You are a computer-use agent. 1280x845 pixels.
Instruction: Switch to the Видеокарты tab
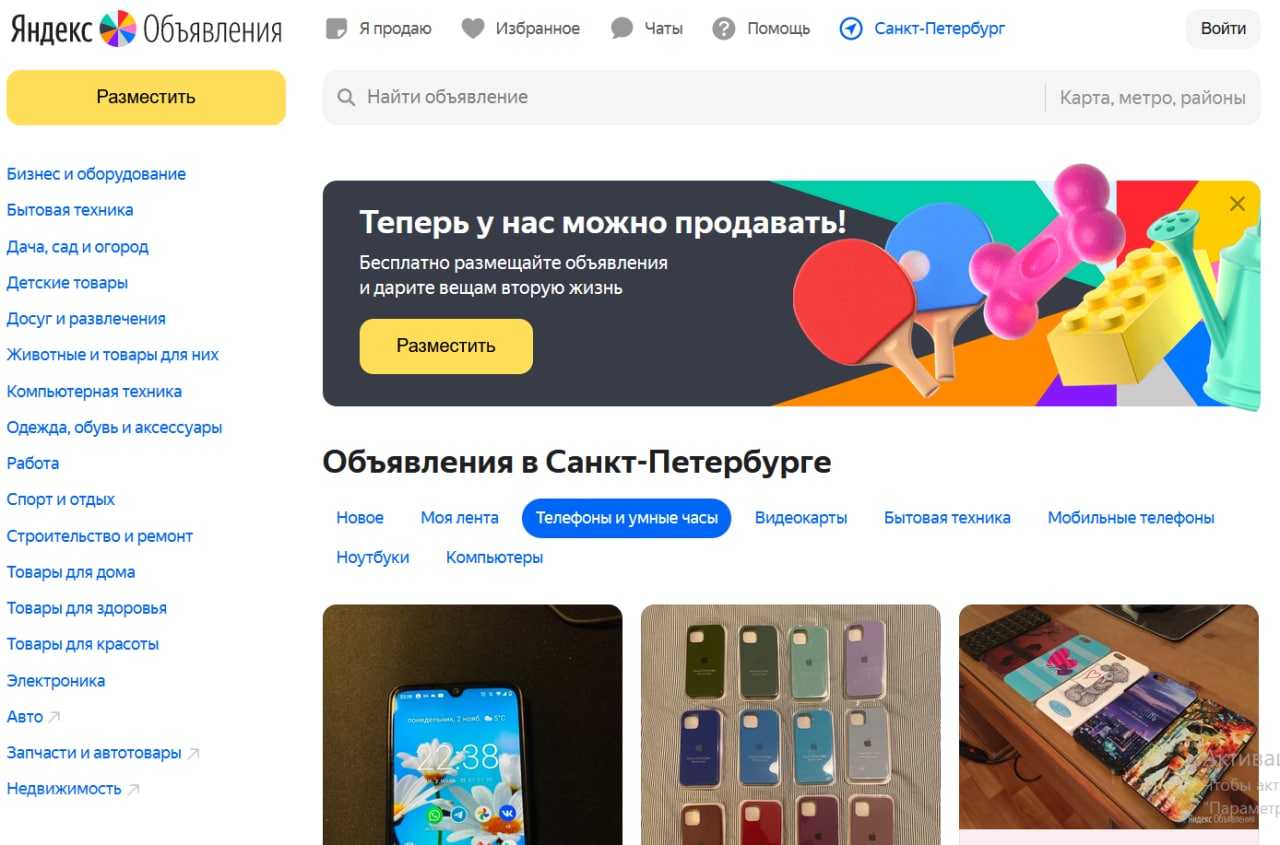(x=801, y=518)
